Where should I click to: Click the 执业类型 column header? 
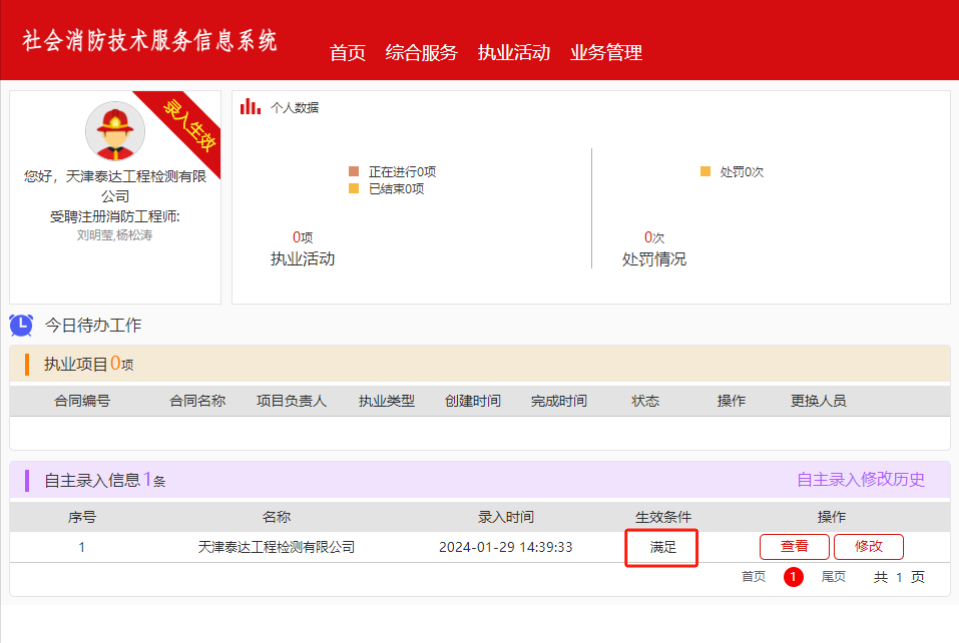(x=387, y=401)
